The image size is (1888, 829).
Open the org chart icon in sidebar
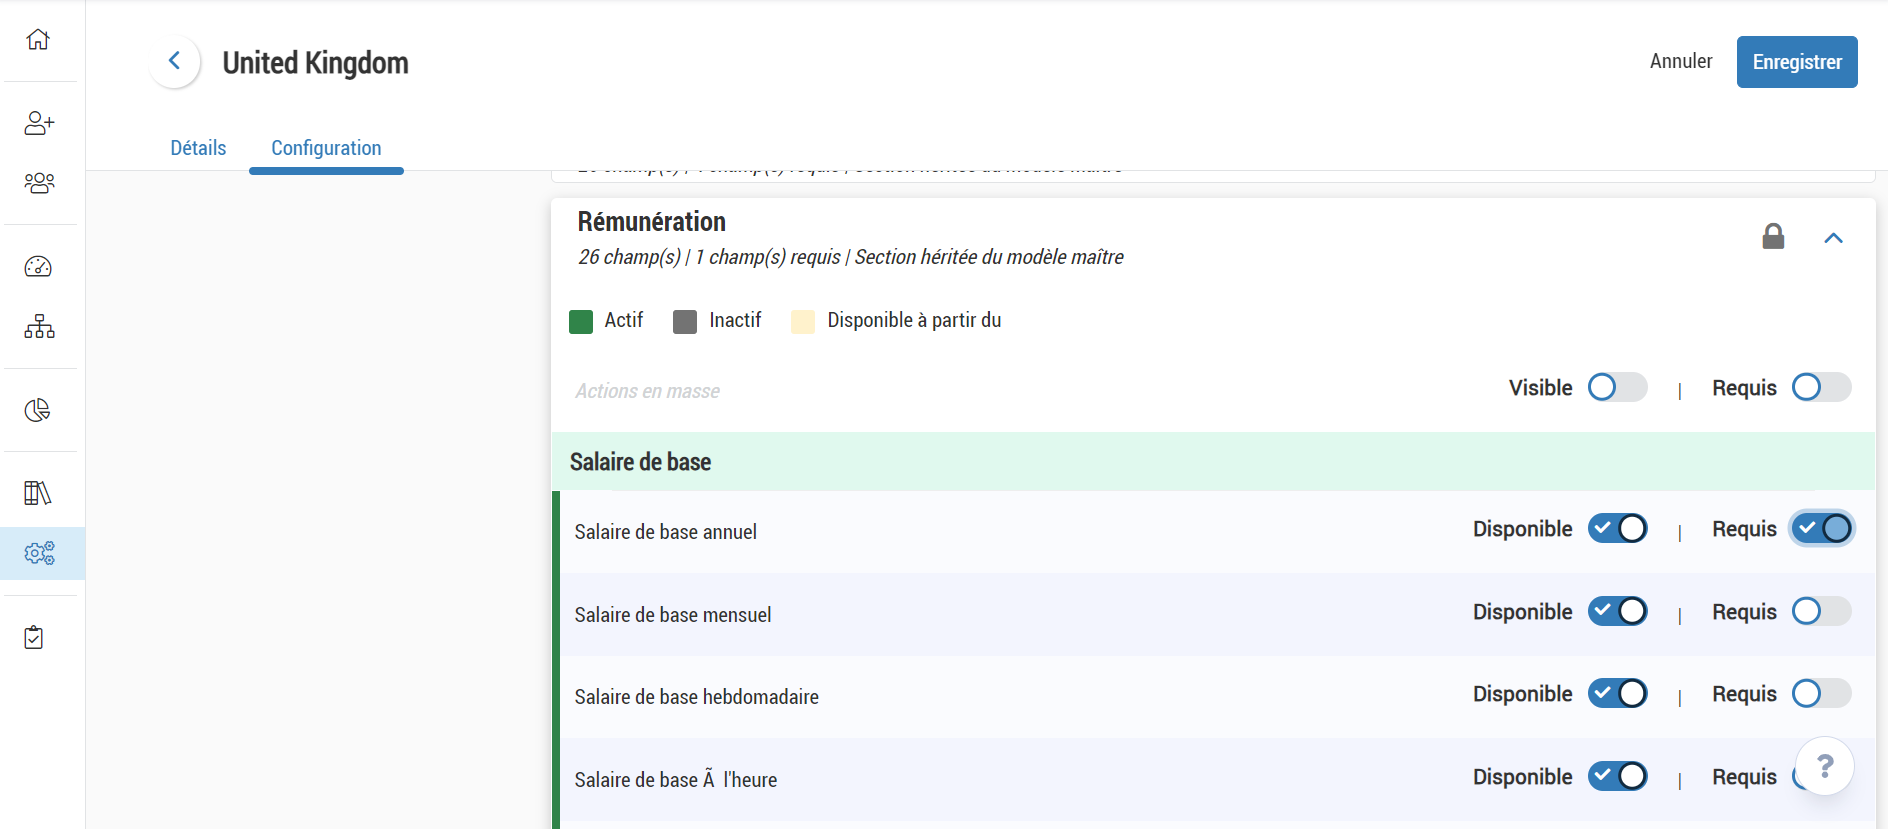pyautogui.click(x=39, y=326)
